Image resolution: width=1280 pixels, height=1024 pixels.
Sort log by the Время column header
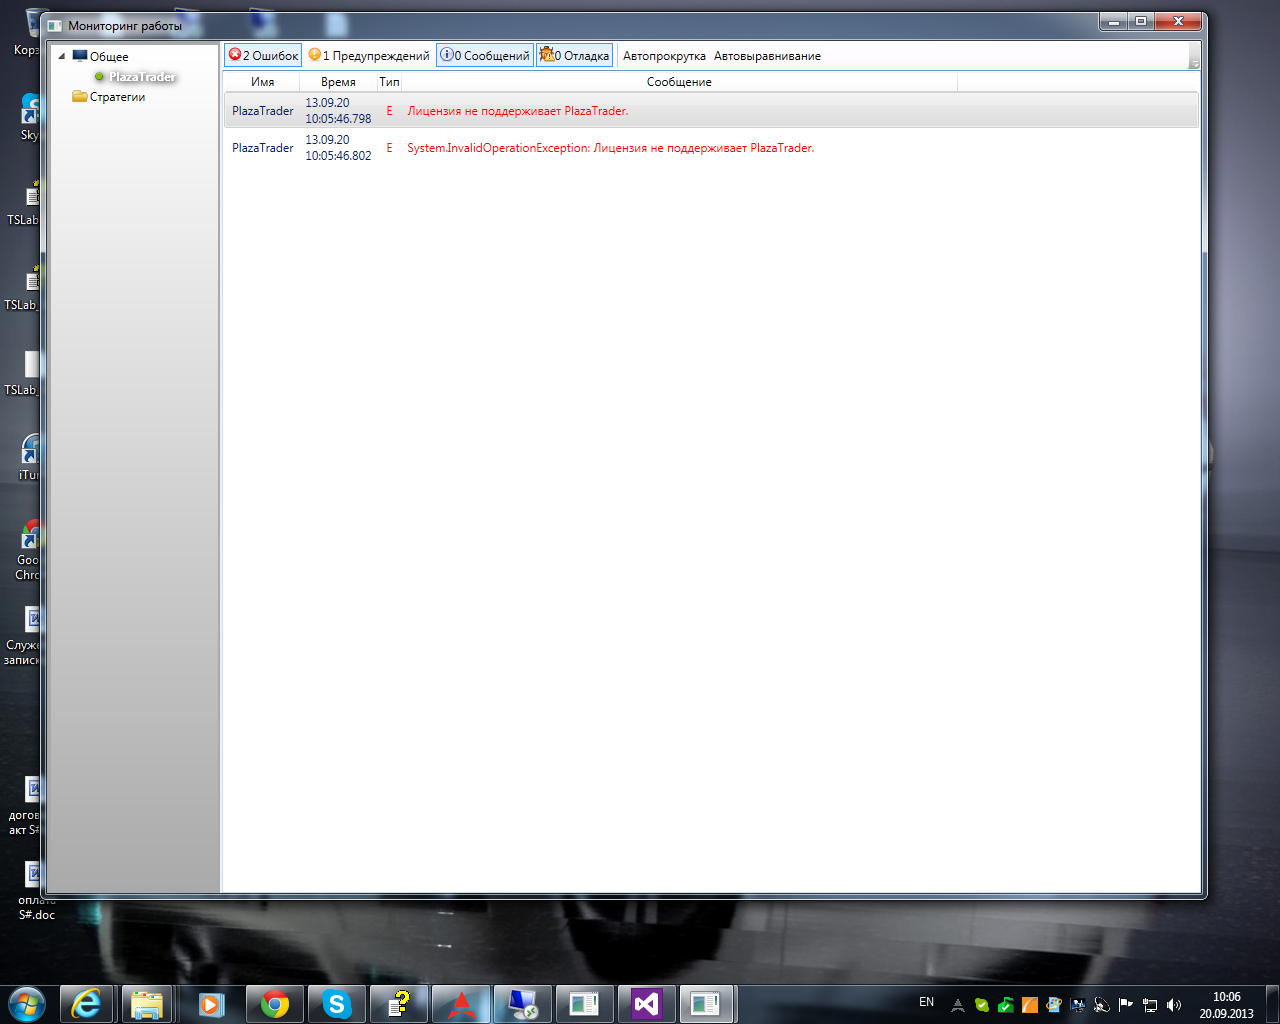[x=339, y=82]
